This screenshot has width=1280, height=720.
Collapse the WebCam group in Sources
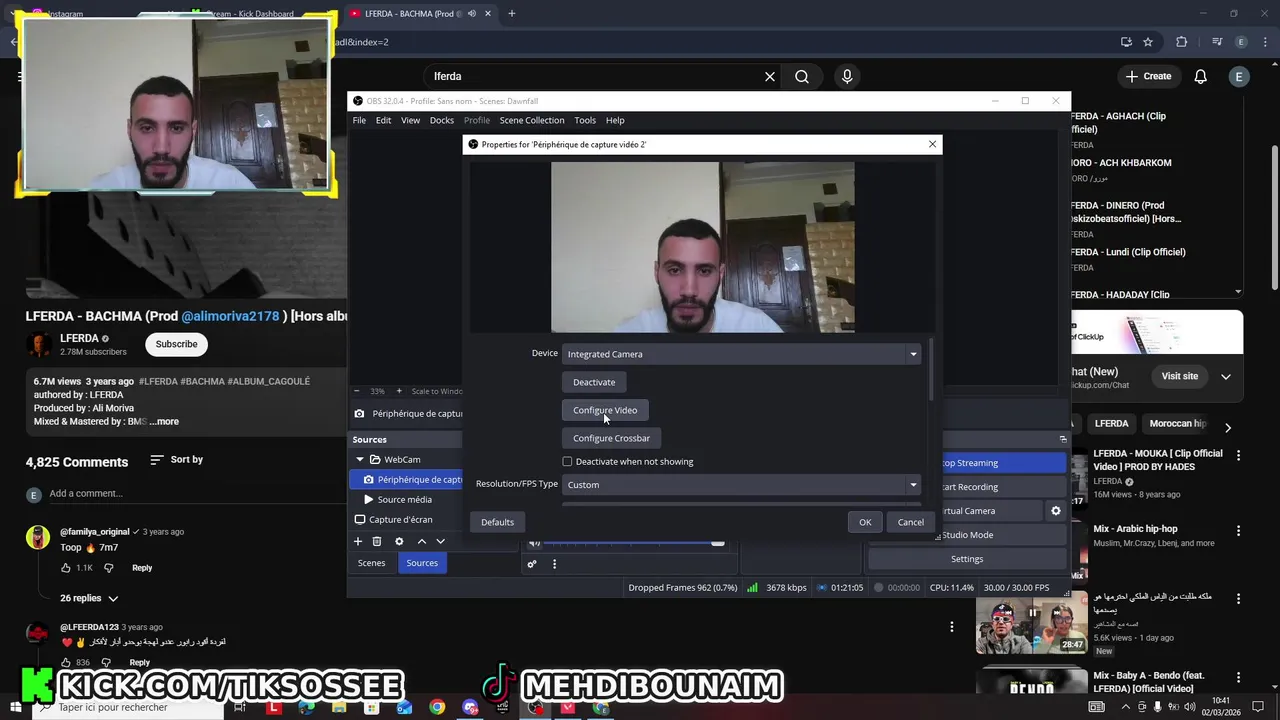point(360,459)
